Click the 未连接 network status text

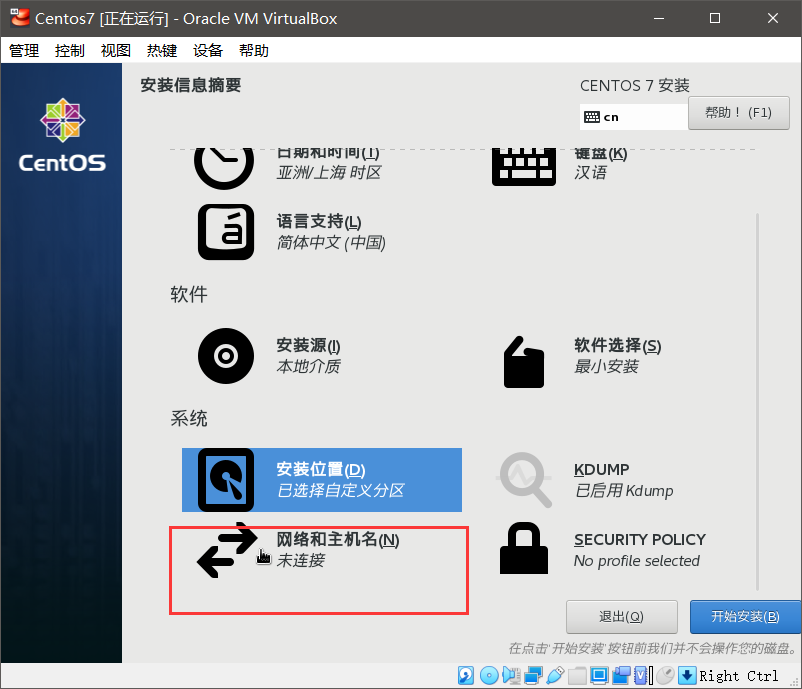click(300, 560)
